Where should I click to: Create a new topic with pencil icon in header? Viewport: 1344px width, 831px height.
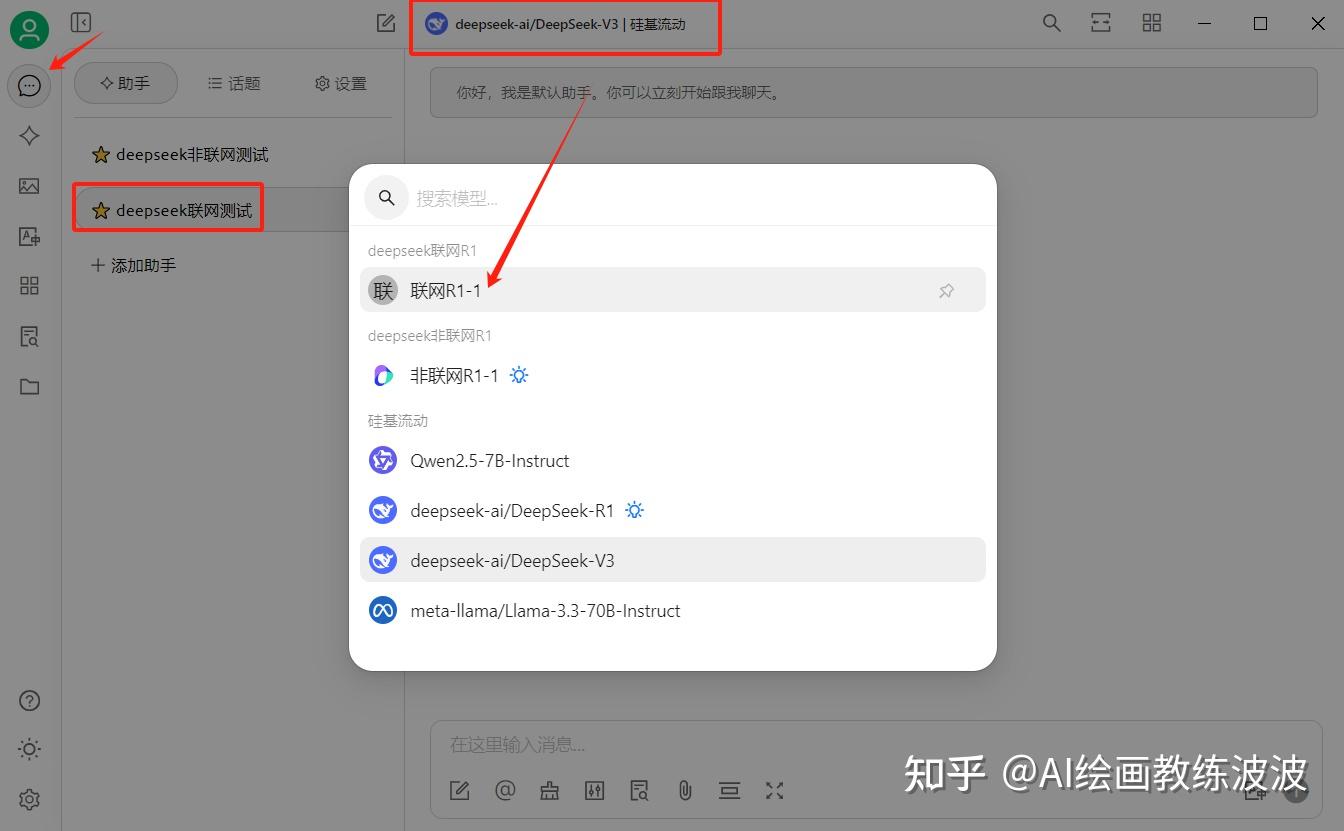(385, 22)
